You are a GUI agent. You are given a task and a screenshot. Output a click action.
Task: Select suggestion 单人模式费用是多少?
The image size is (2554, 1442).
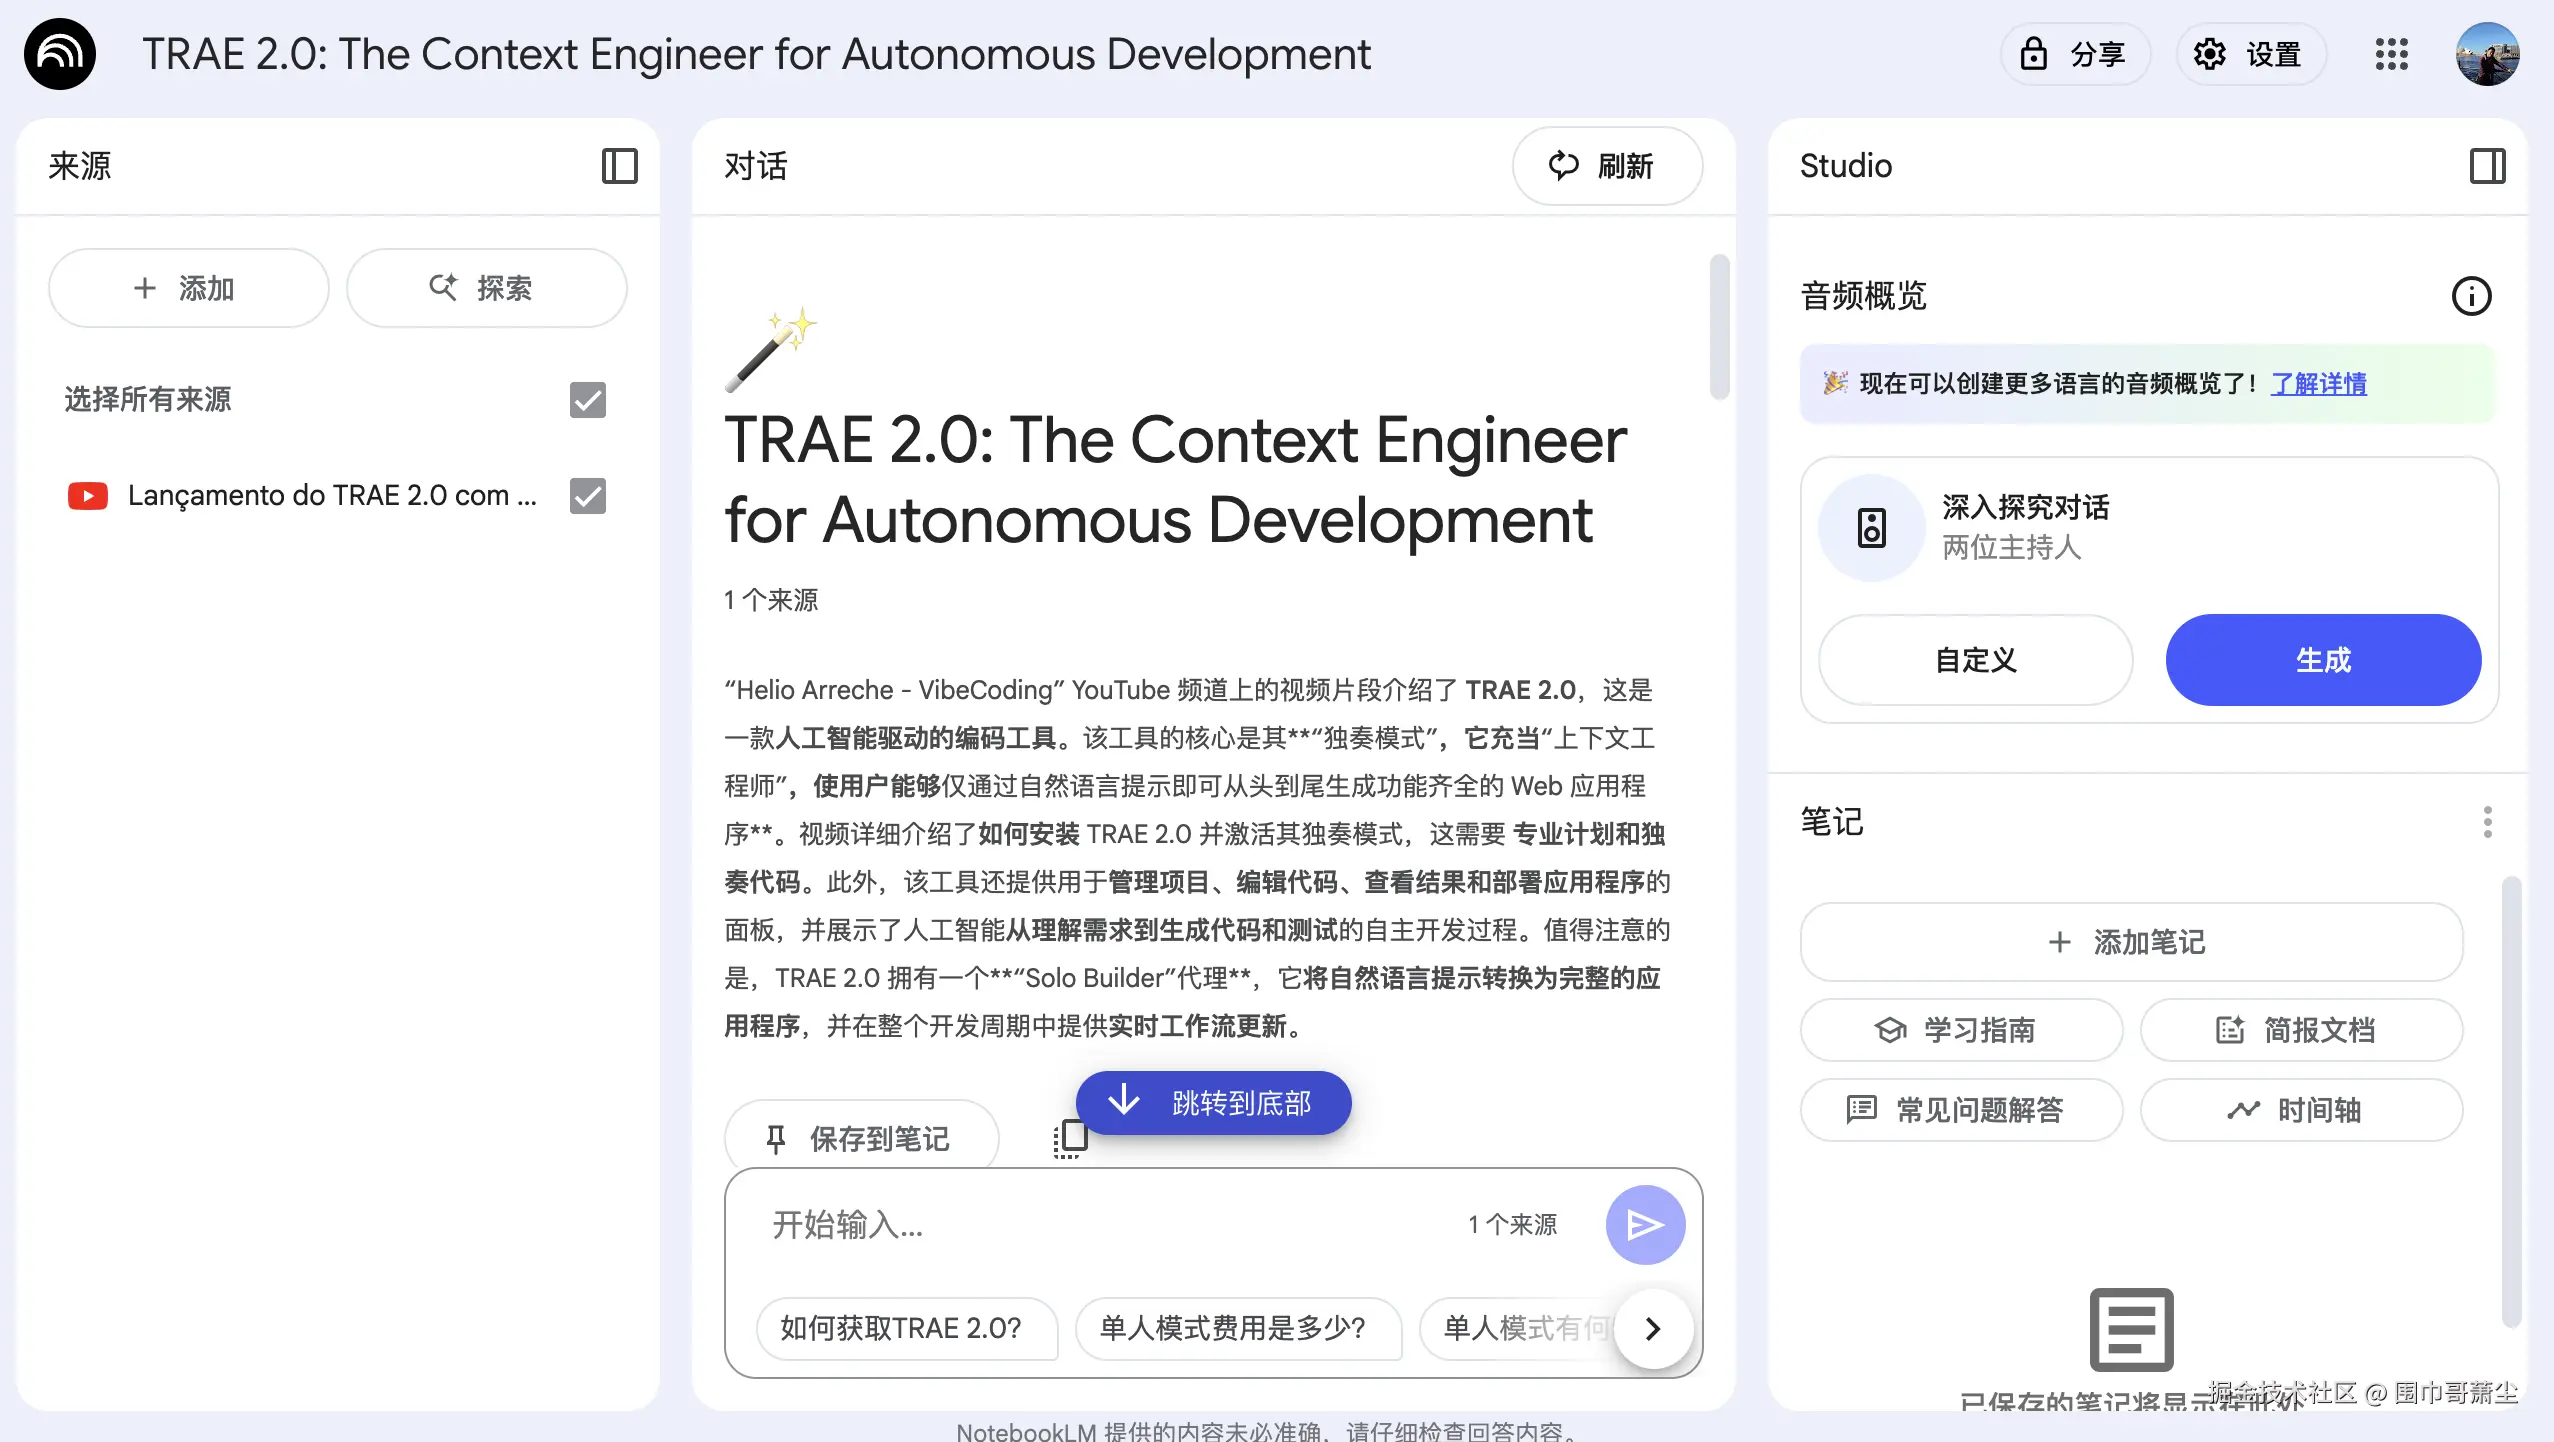tap(1237, 1328)
